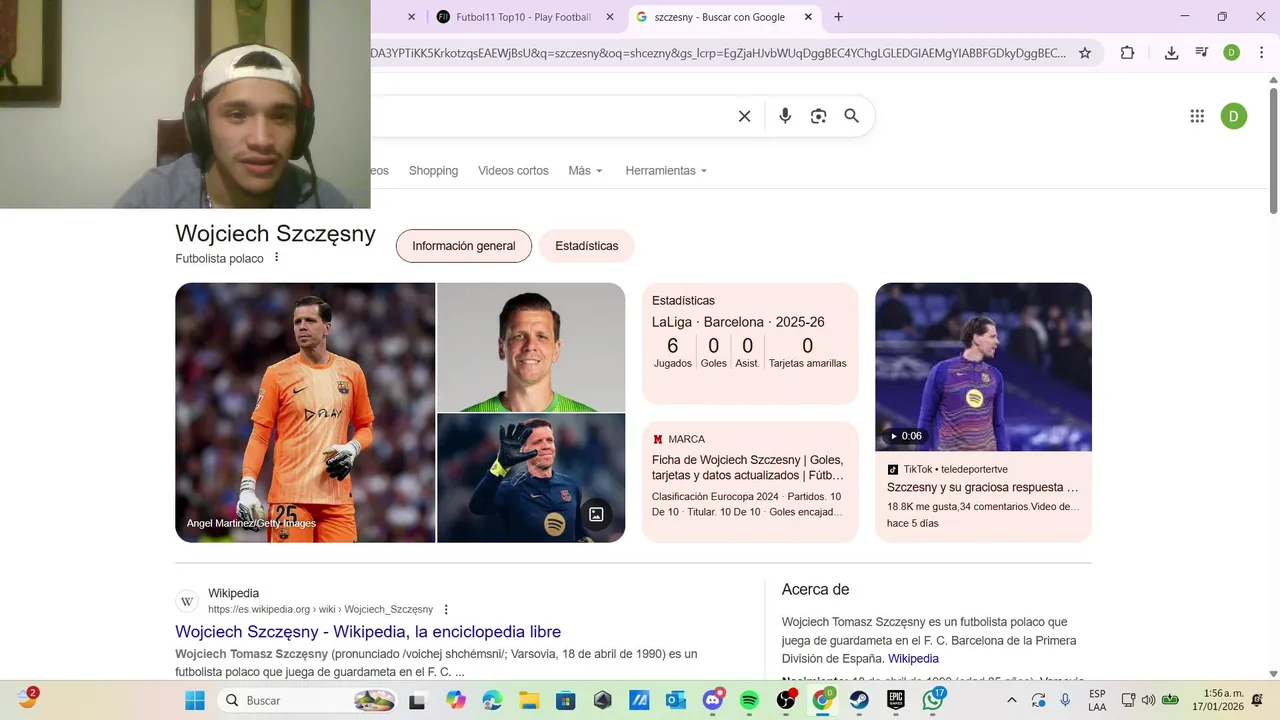Open a new tab with the plus button

838,17
